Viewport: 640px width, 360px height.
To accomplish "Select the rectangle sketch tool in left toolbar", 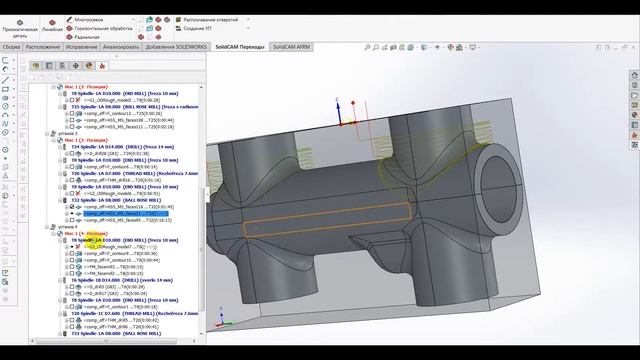I will [x=5, y=89].
